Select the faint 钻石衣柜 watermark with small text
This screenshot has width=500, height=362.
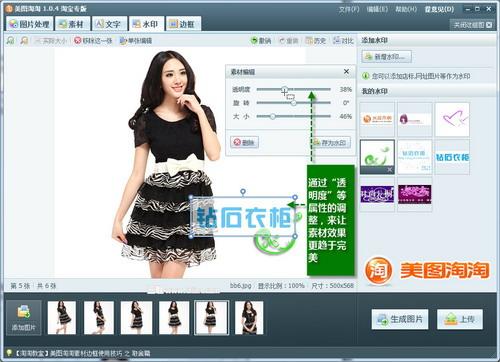[415, 157]
